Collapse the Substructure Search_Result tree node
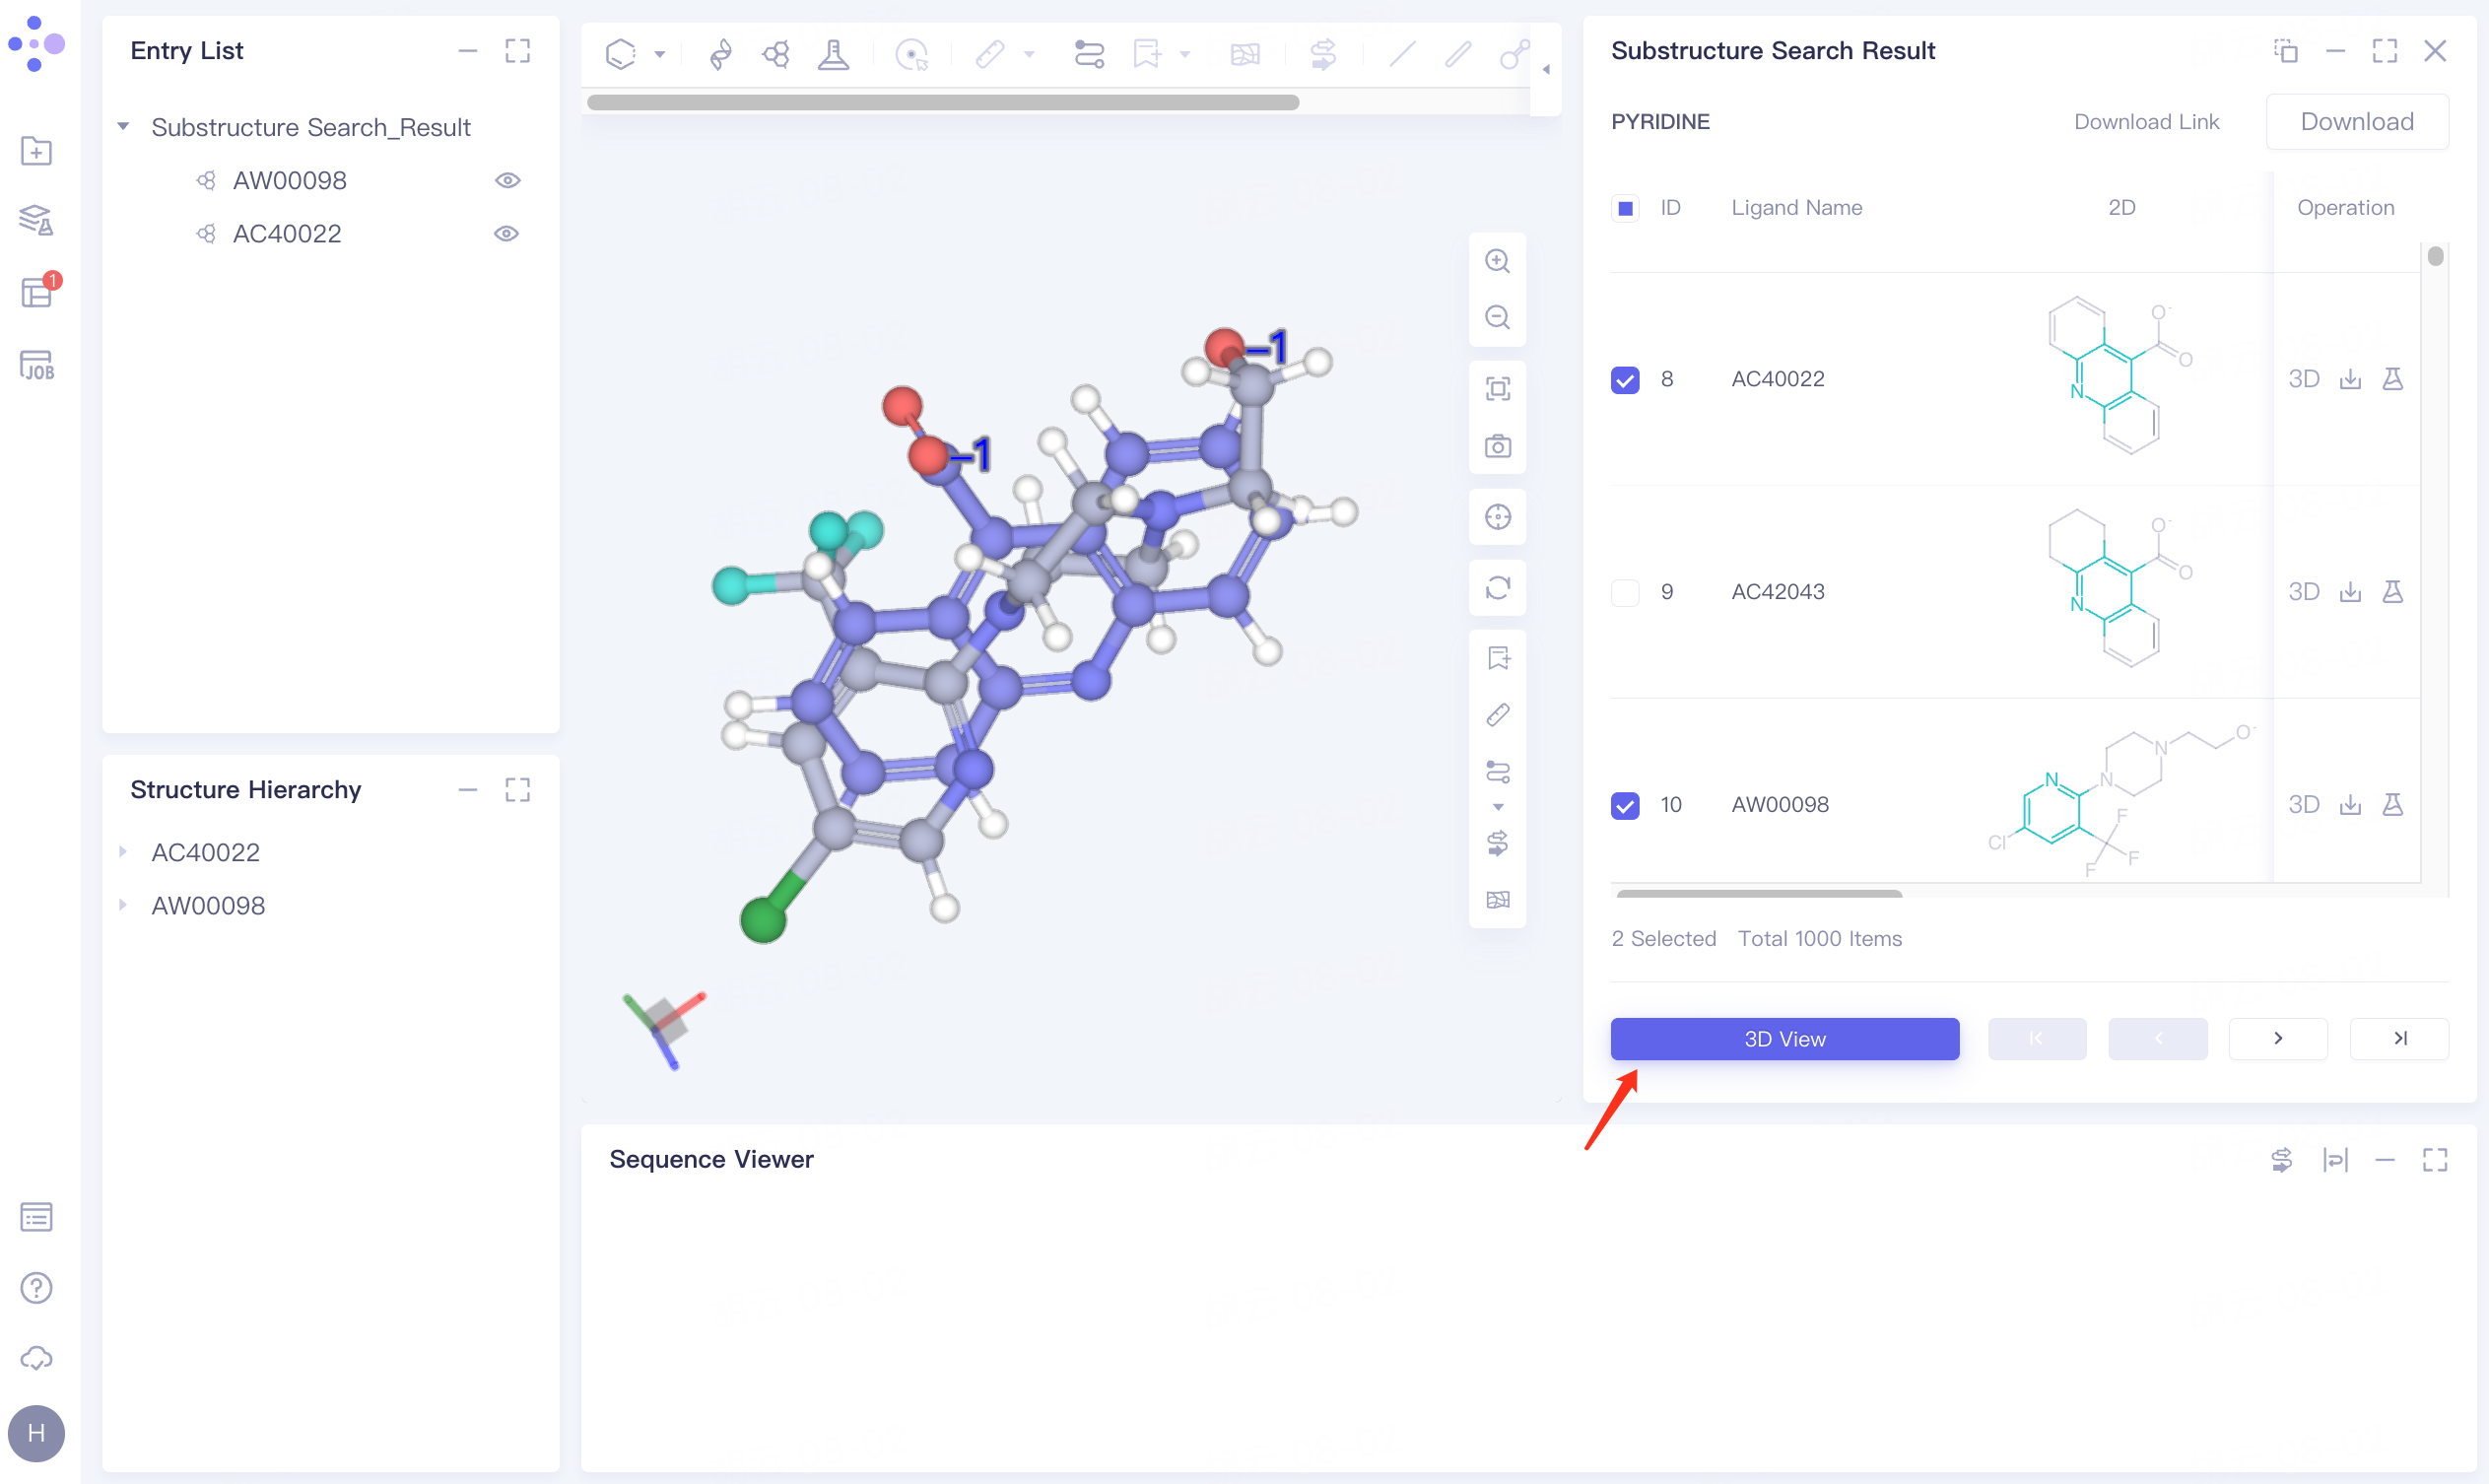 tap(124, 127)
